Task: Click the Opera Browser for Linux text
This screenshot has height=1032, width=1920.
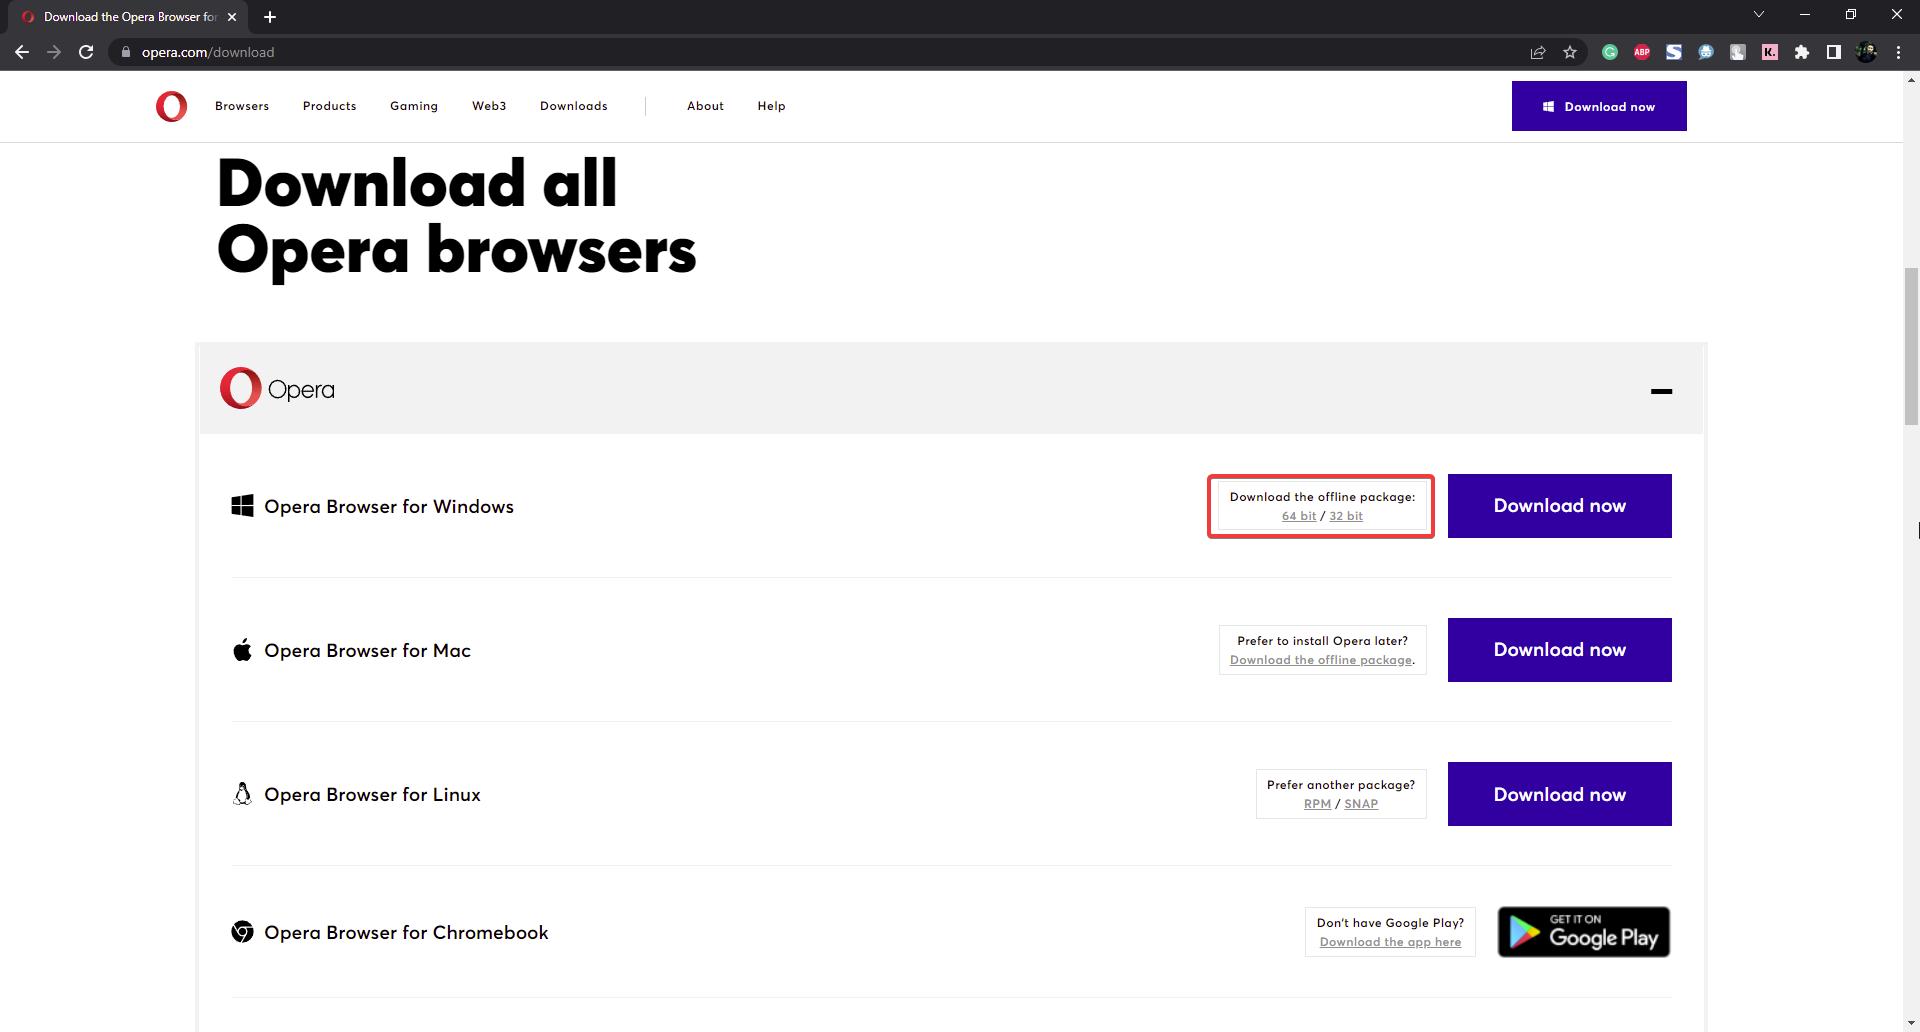Action: pyautogui.click(x=372, y=795)
